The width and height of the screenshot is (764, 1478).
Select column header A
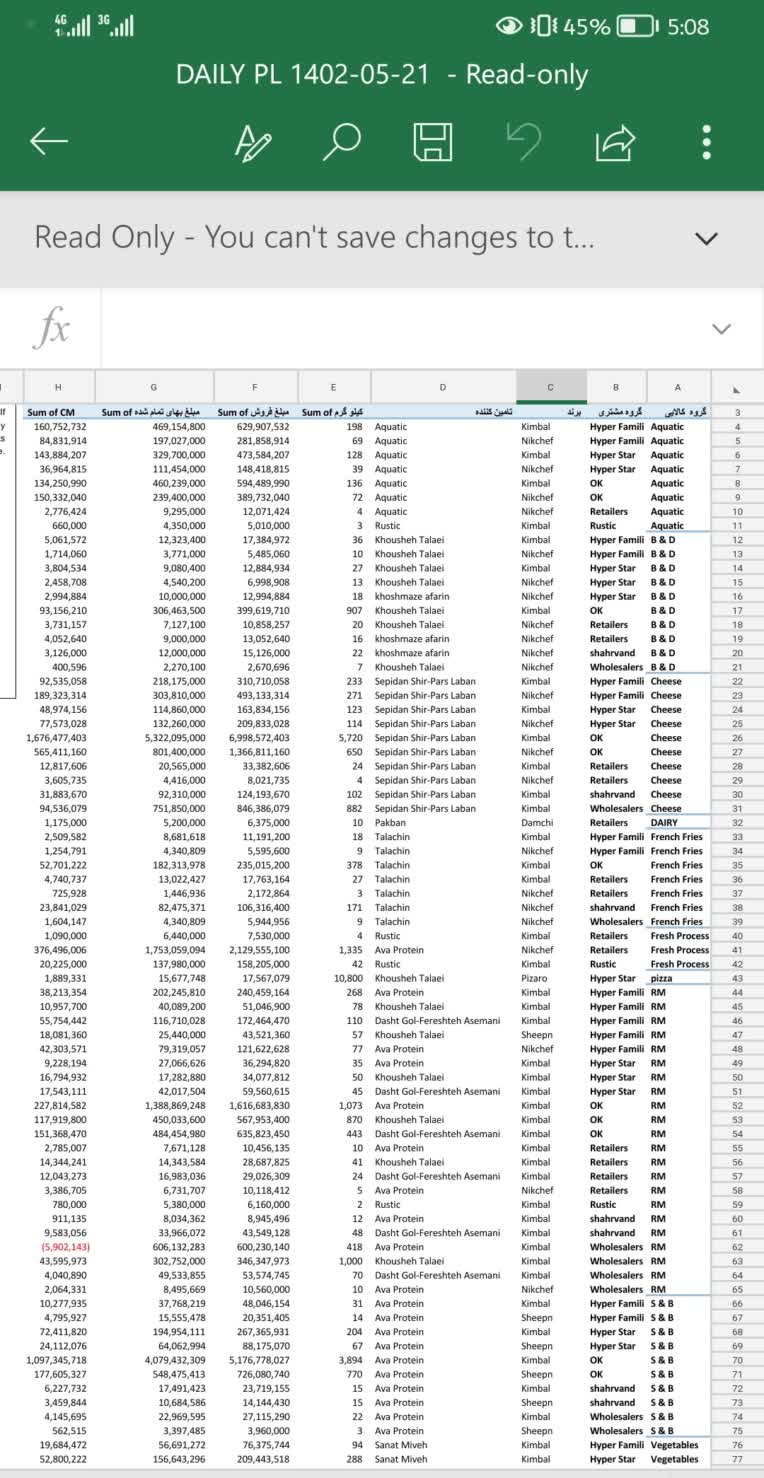tap(678, 388)
